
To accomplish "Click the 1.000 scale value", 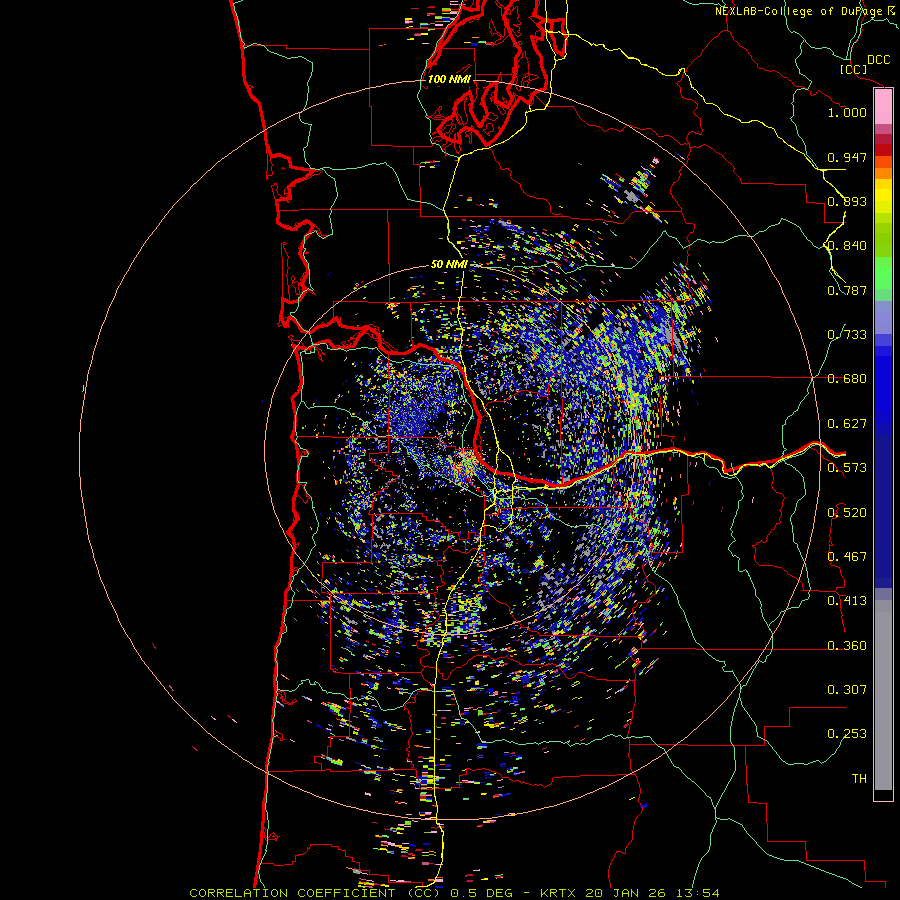I will point(847,112).
